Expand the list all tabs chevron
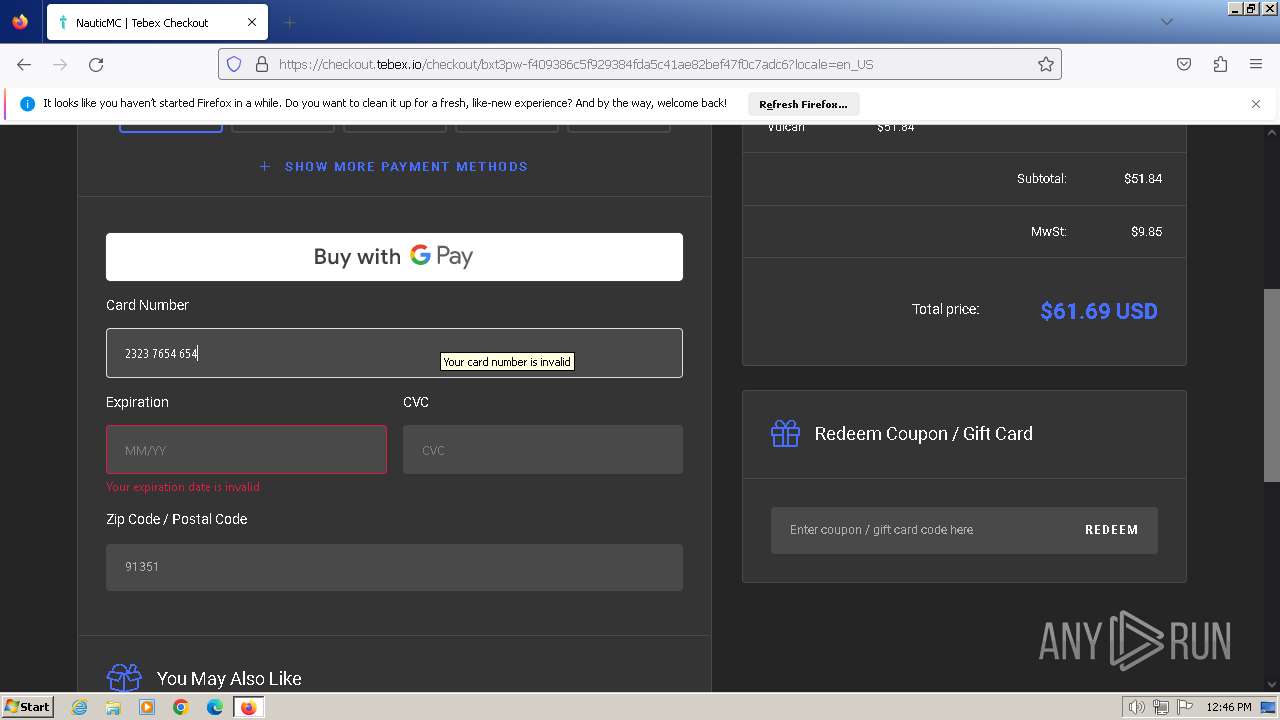 pyautogui.click(x=1166, y=22)
